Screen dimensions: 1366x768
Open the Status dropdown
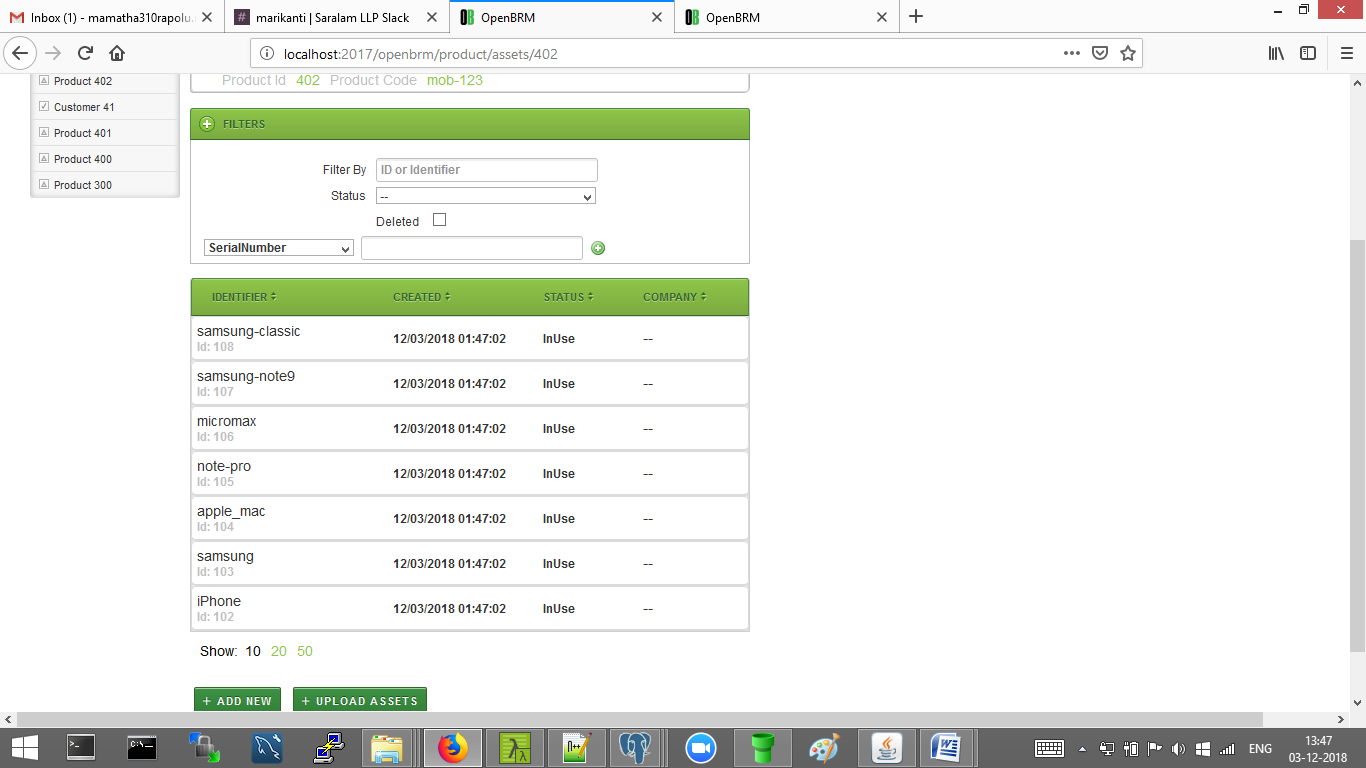pyautogui.click(x=486, y=196)
